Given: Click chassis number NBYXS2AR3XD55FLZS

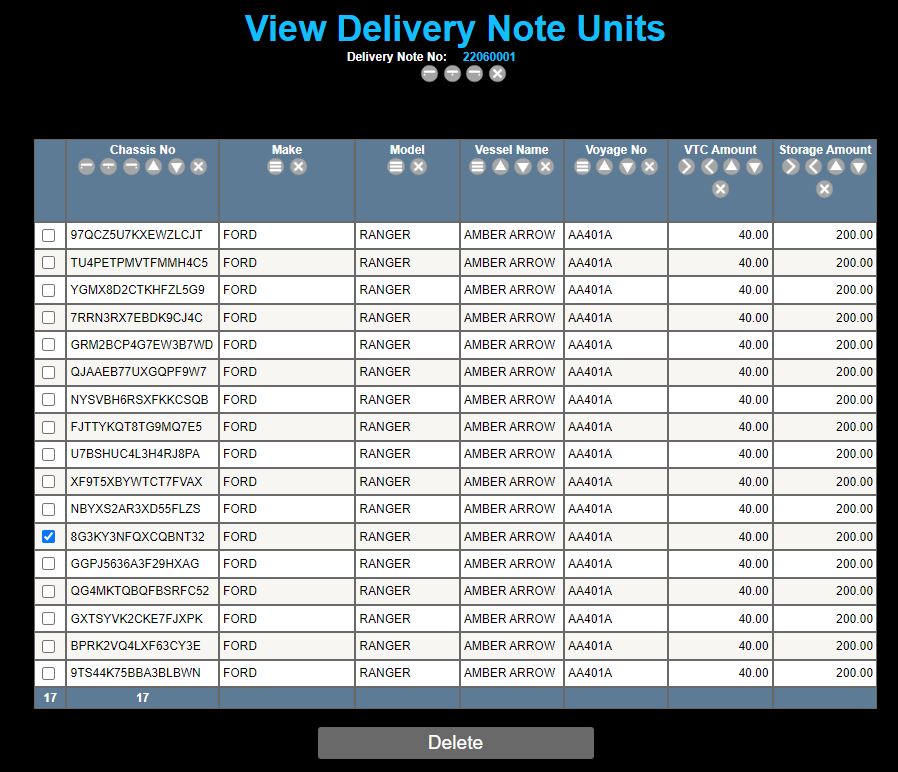Looking at the screenshot, I should [x=135, y=509].
